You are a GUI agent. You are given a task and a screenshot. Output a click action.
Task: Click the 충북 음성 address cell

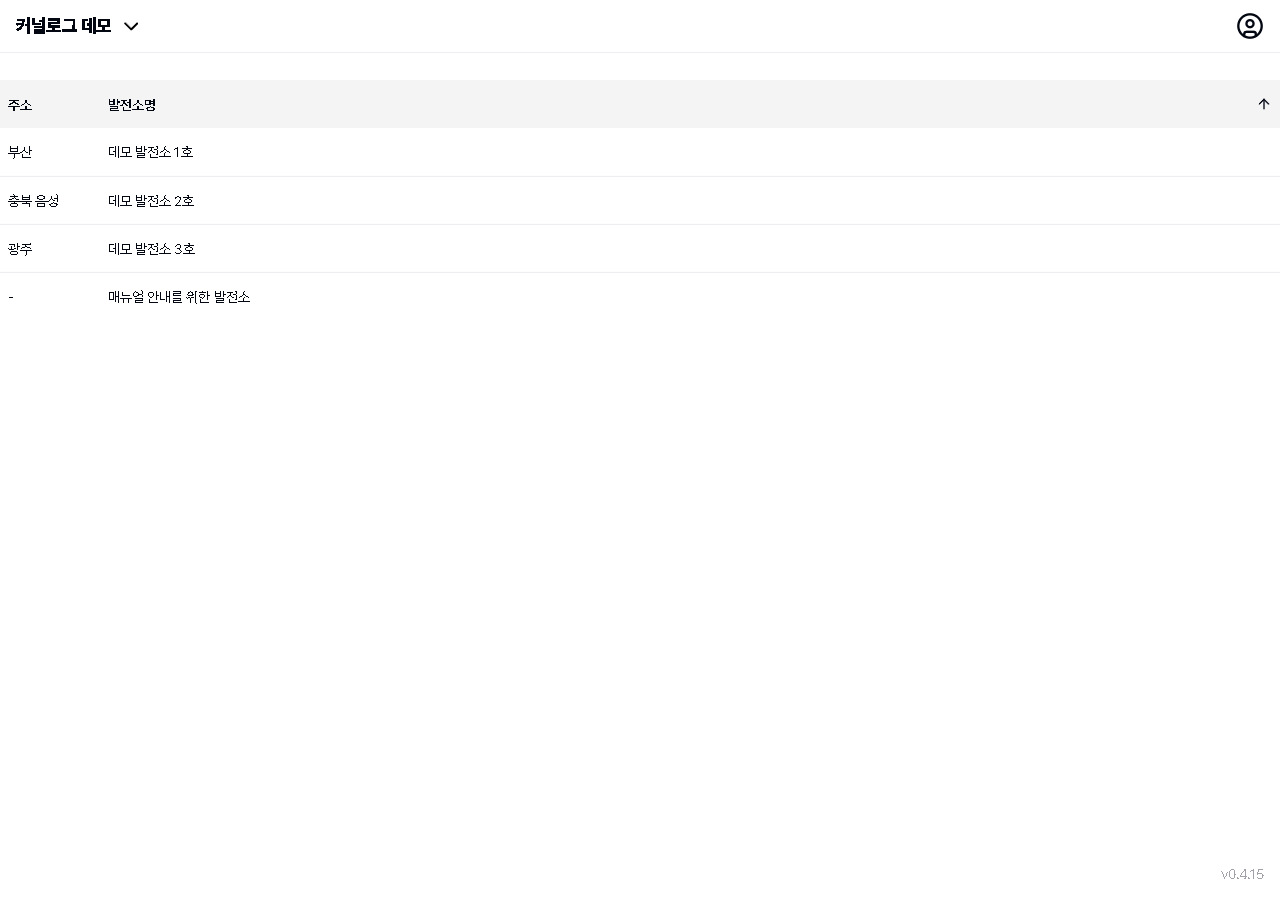point(33,201)
